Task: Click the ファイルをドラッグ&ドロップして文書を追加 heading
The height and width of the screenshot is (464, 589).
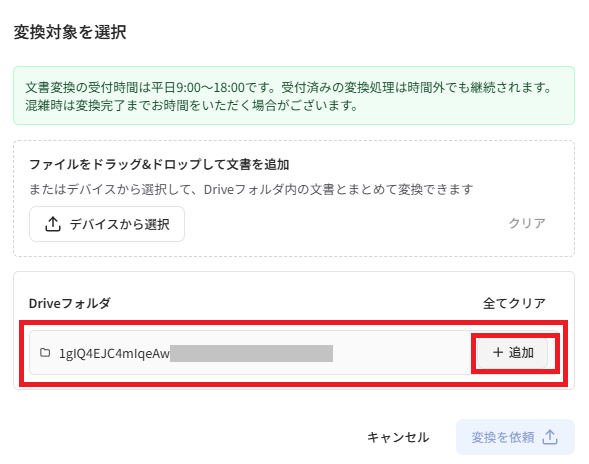Action: [159, 164]
